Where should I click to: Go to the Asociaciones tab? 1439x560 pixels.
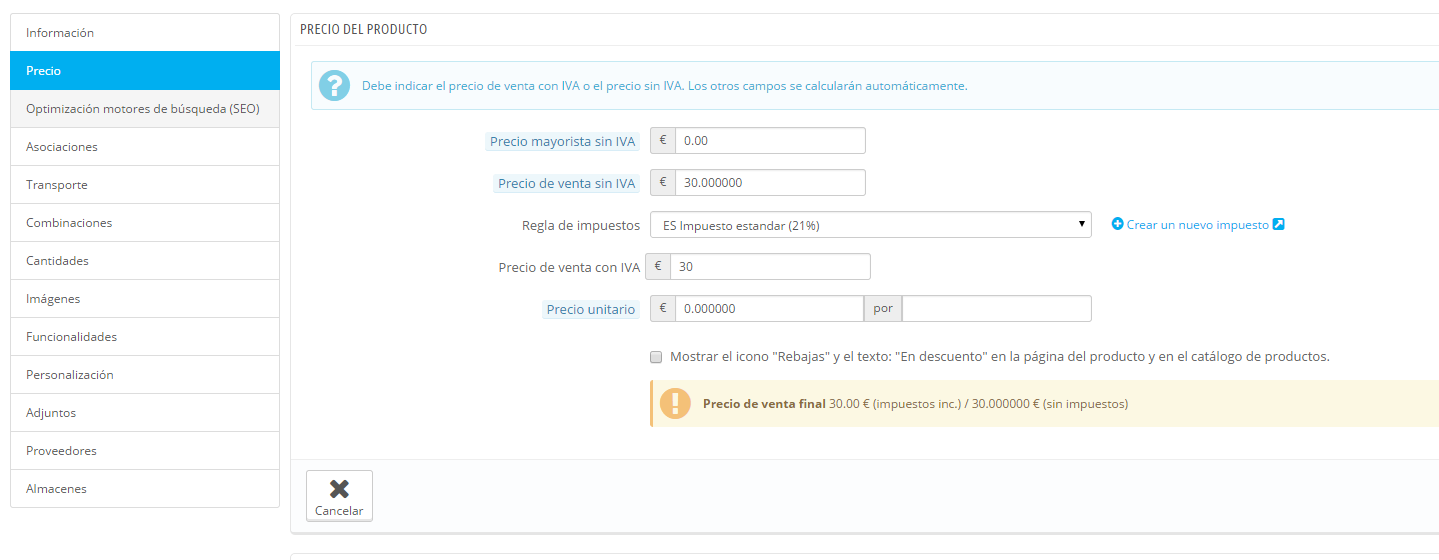[x=145, y=147]
